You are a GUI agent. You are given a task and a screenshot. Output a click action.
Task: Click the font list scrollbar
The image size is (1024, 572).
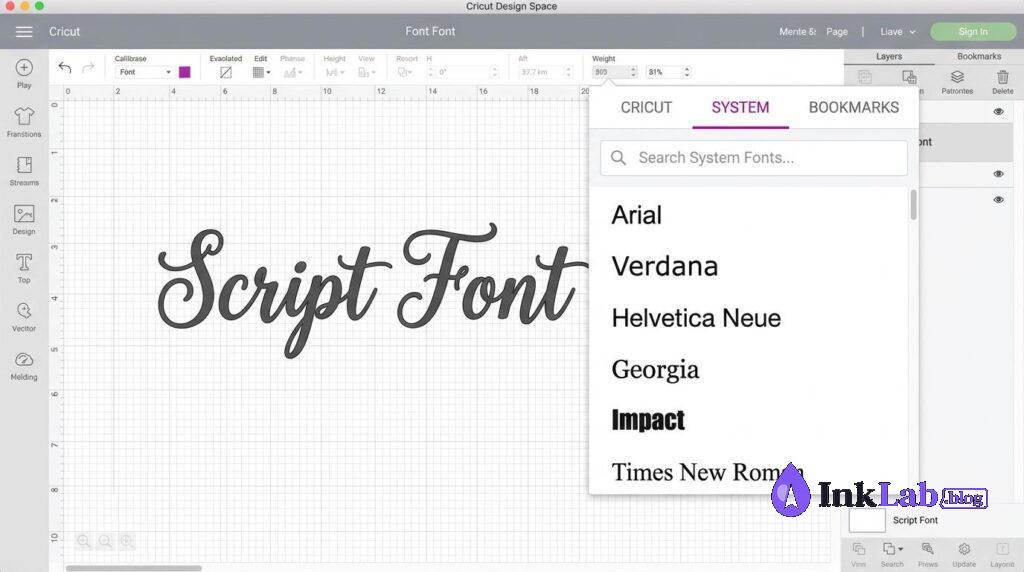[x=913, y=205]
